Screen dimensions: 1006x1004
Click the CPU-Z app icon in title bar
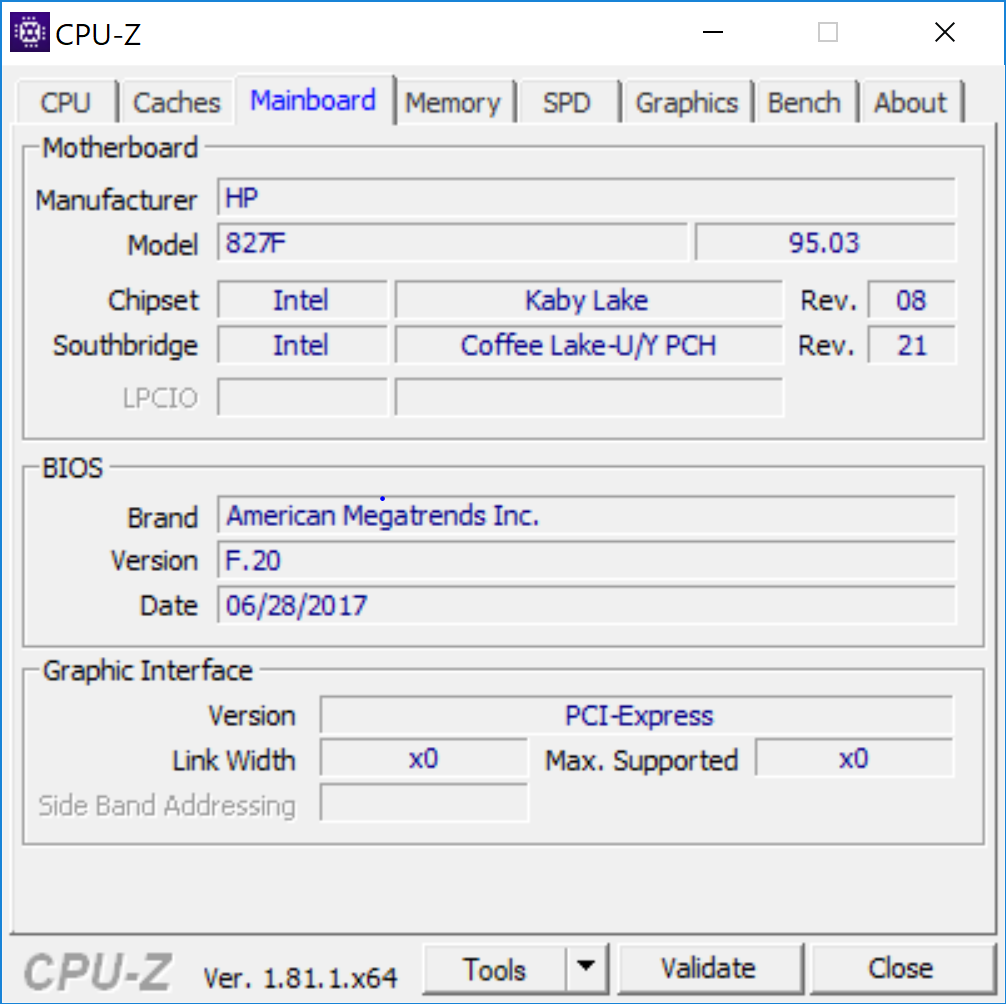pyautogui.click(x=30, y=32)
